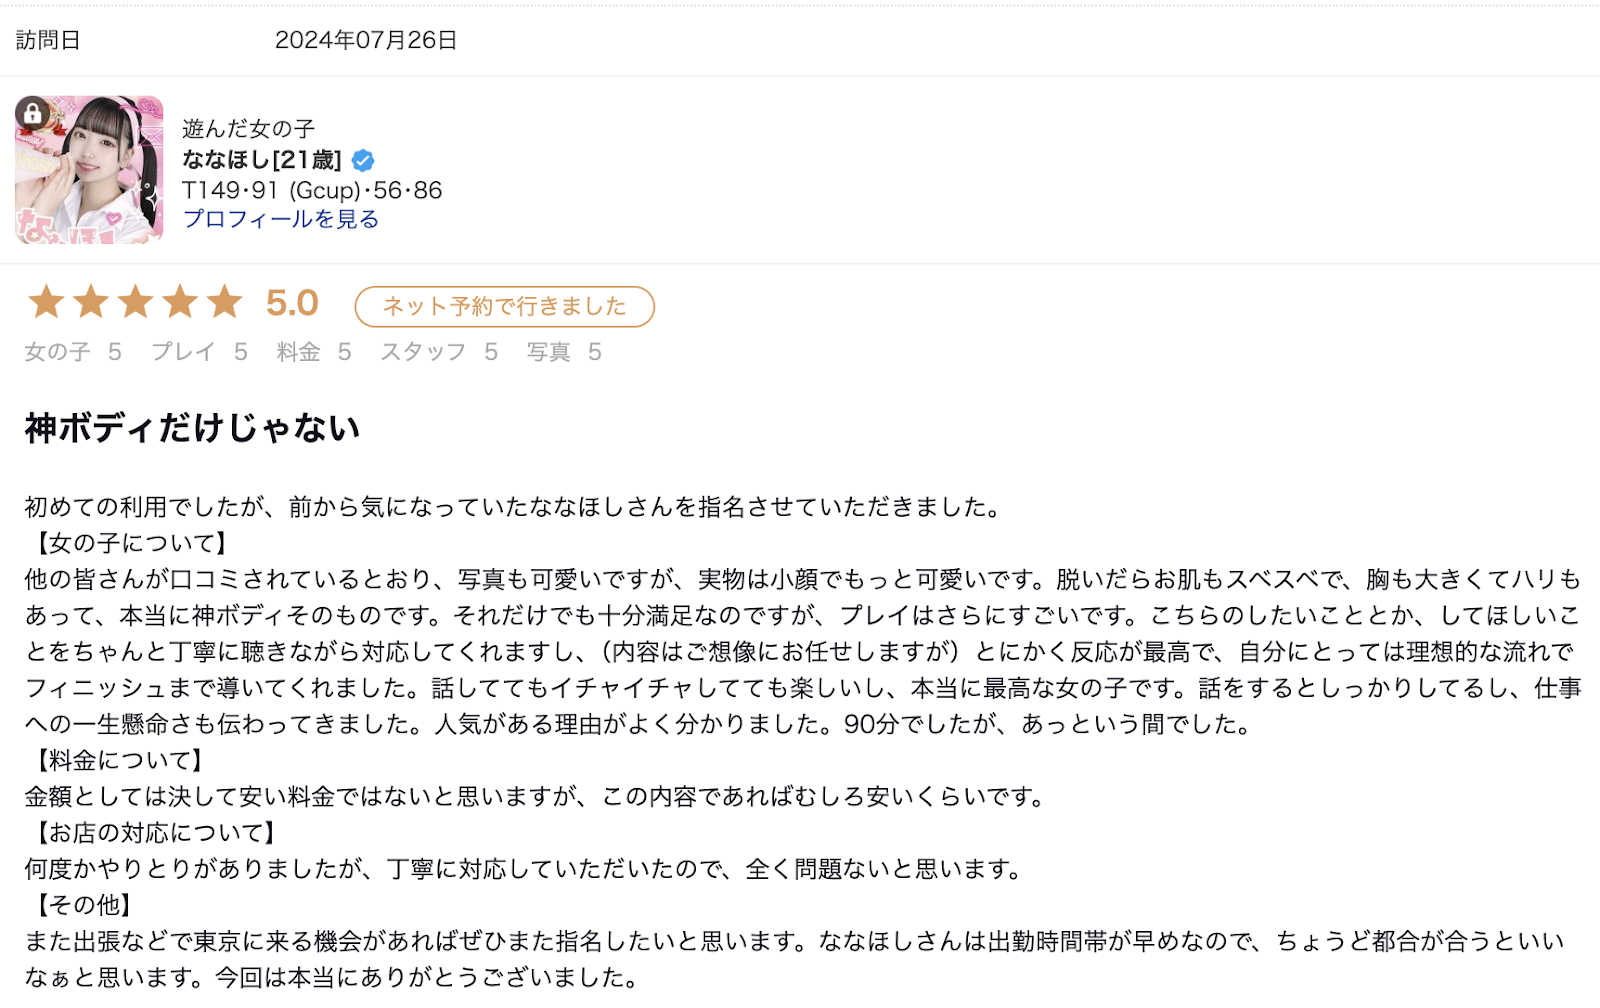Screen dimensions: 1600x1008
Task: Select the 女の子 5 rating item
Action: [73, 352]
